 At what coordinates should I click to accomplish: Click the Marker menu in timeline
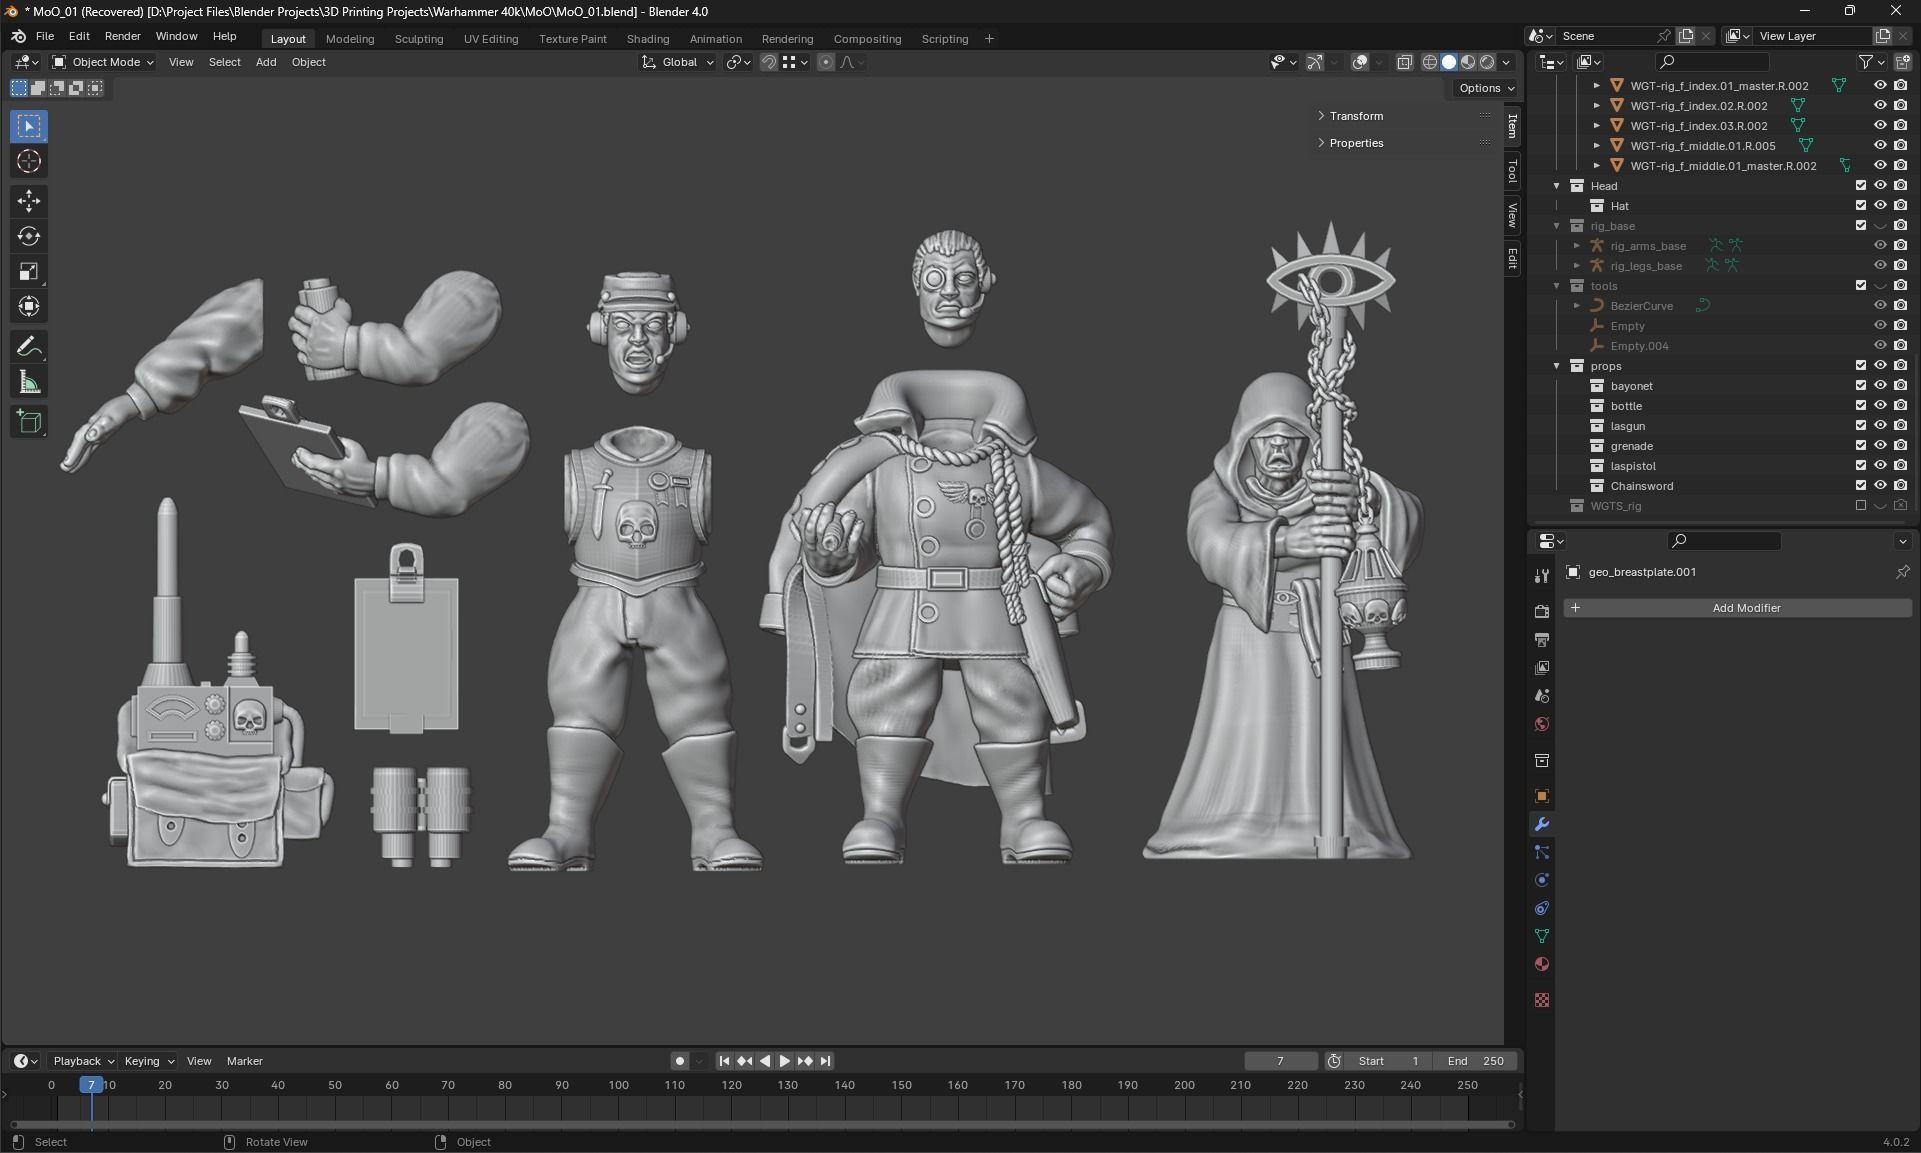click(244, 1061)
